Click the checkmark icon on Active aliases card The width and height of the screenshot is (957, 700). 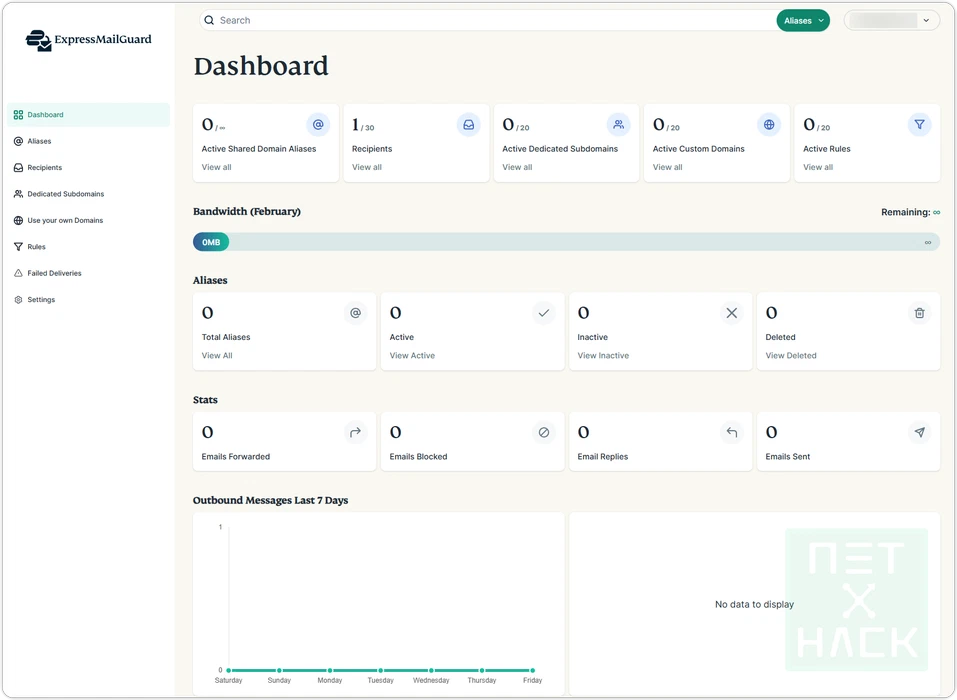click(543, 313)
